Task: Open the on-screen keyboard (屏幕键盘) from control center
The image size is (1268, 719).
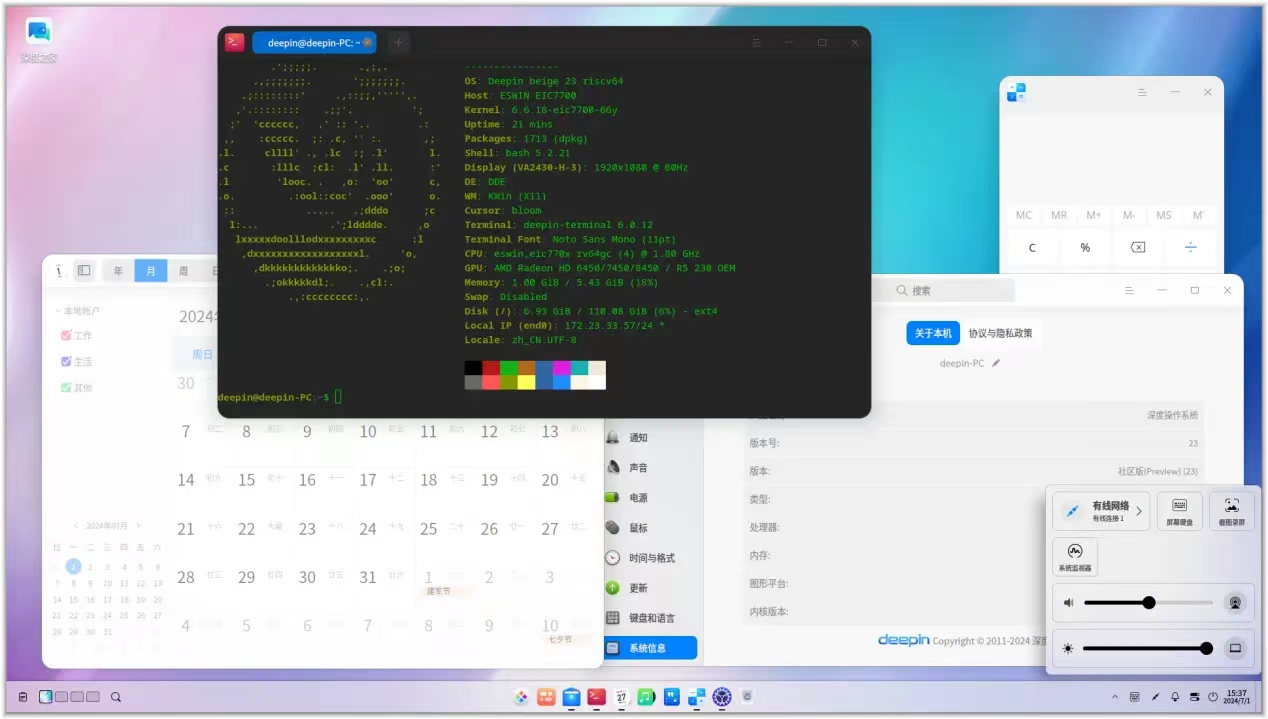Action: point(1179,510)
